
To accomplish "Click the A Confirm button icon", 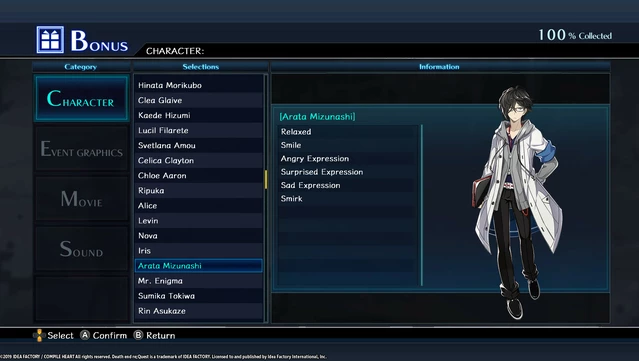I will (x=85, y=335).
